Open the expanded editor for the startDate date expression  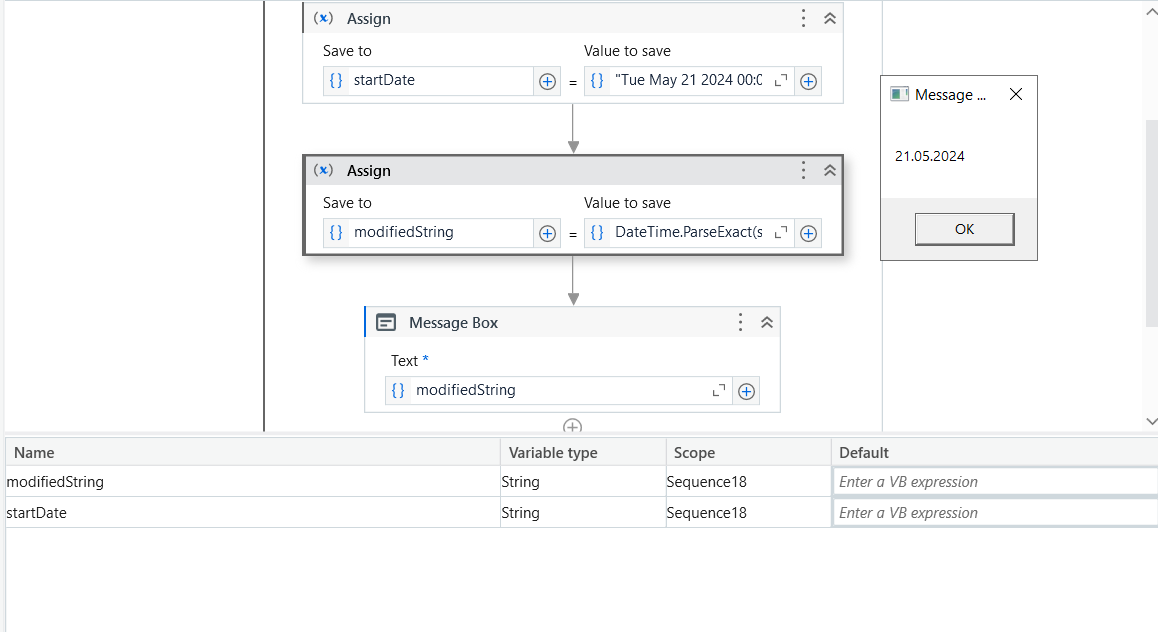(x=780, y=81)
